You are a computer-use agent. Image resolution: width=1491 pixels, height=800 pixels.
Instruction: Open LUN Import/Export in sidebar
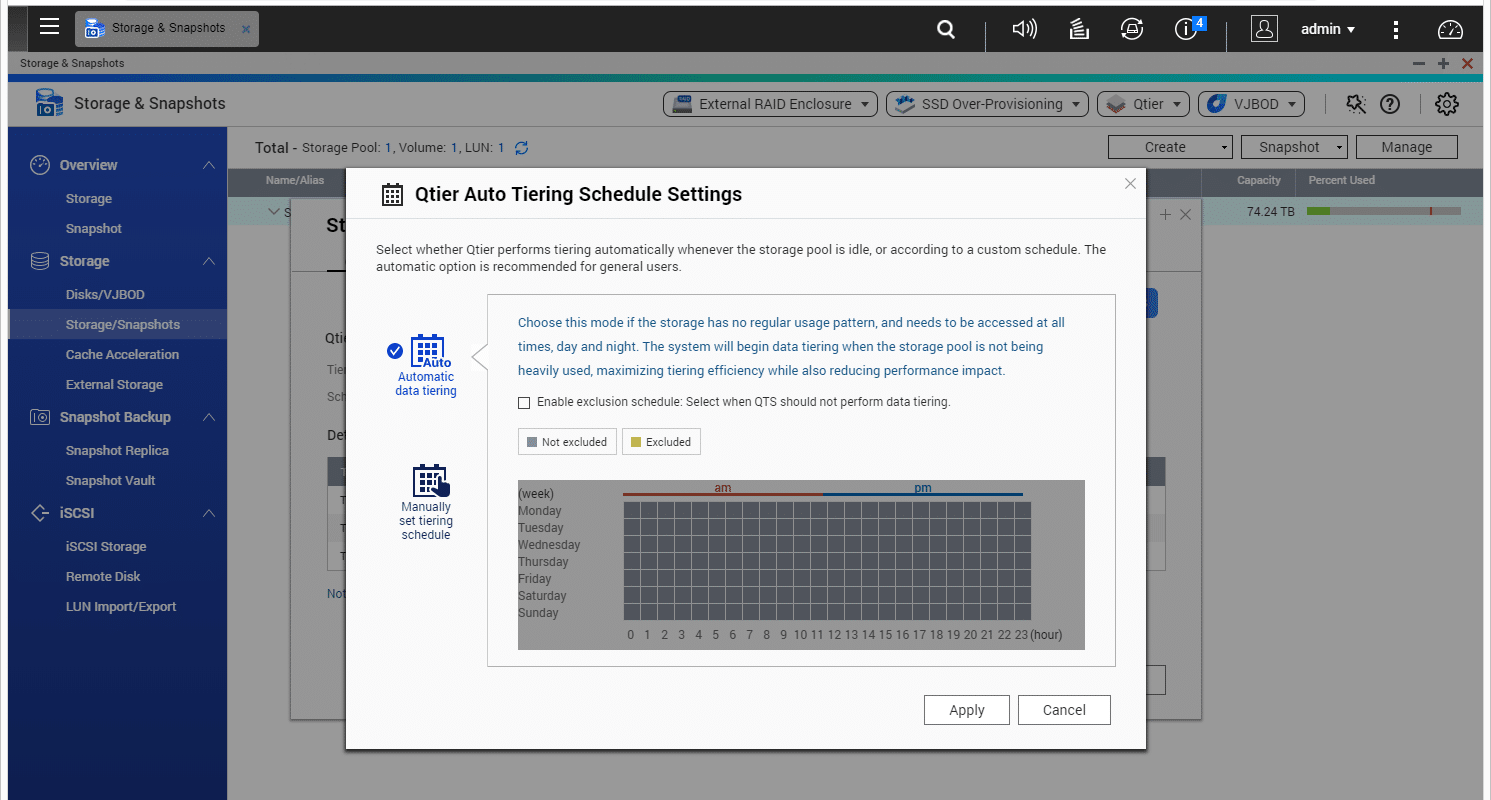pyautogui.click(x=121, y=607)
